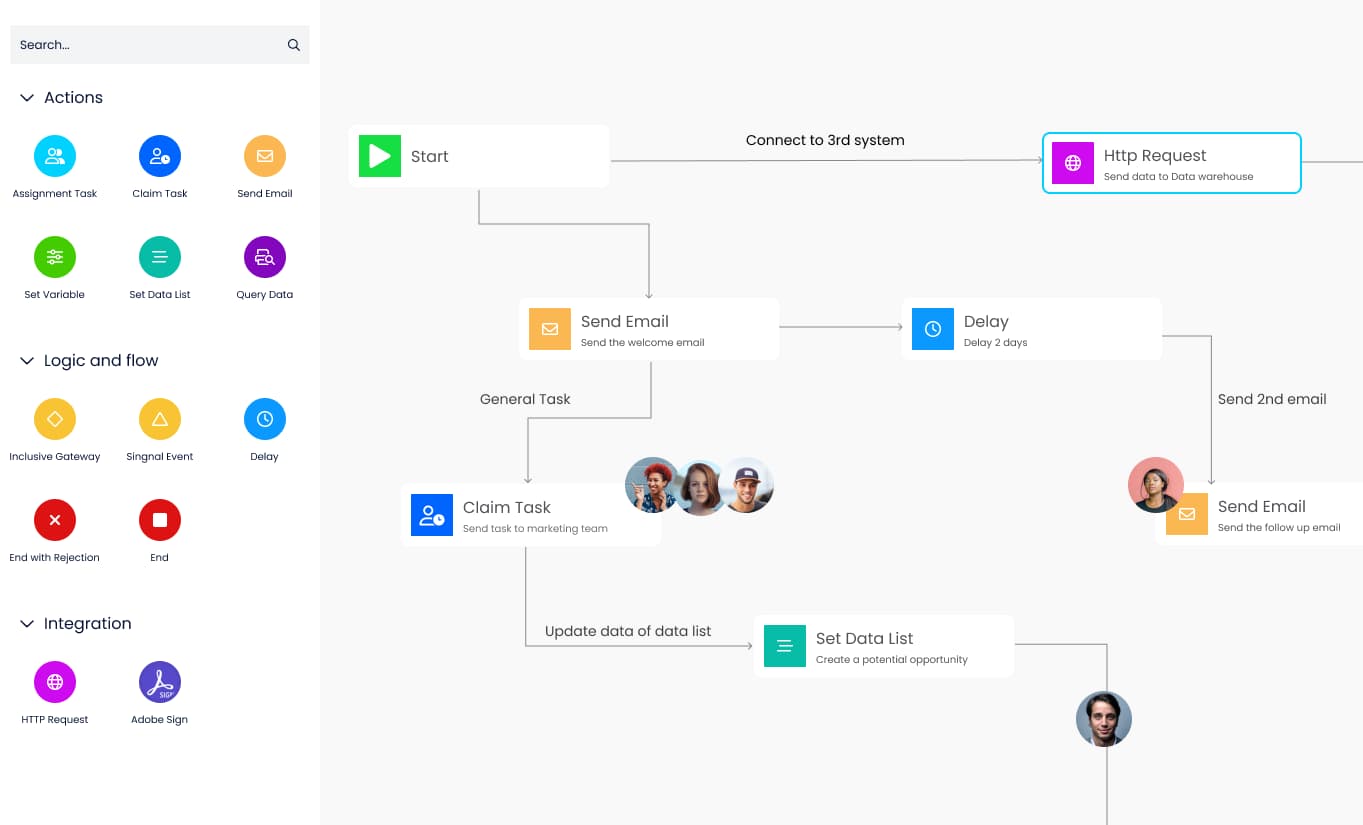Select the End with Rejection icon

pos(55,520)
